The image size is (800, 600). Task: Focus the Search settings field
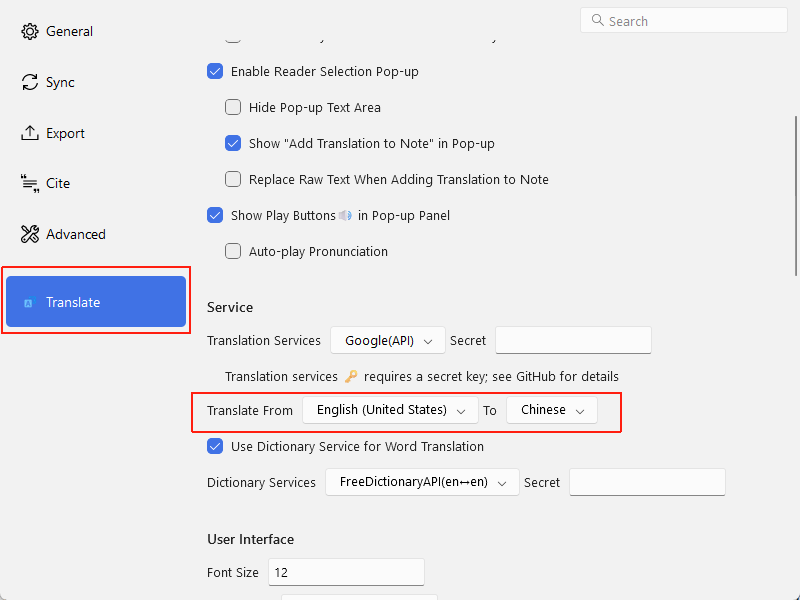click(684, 20)
